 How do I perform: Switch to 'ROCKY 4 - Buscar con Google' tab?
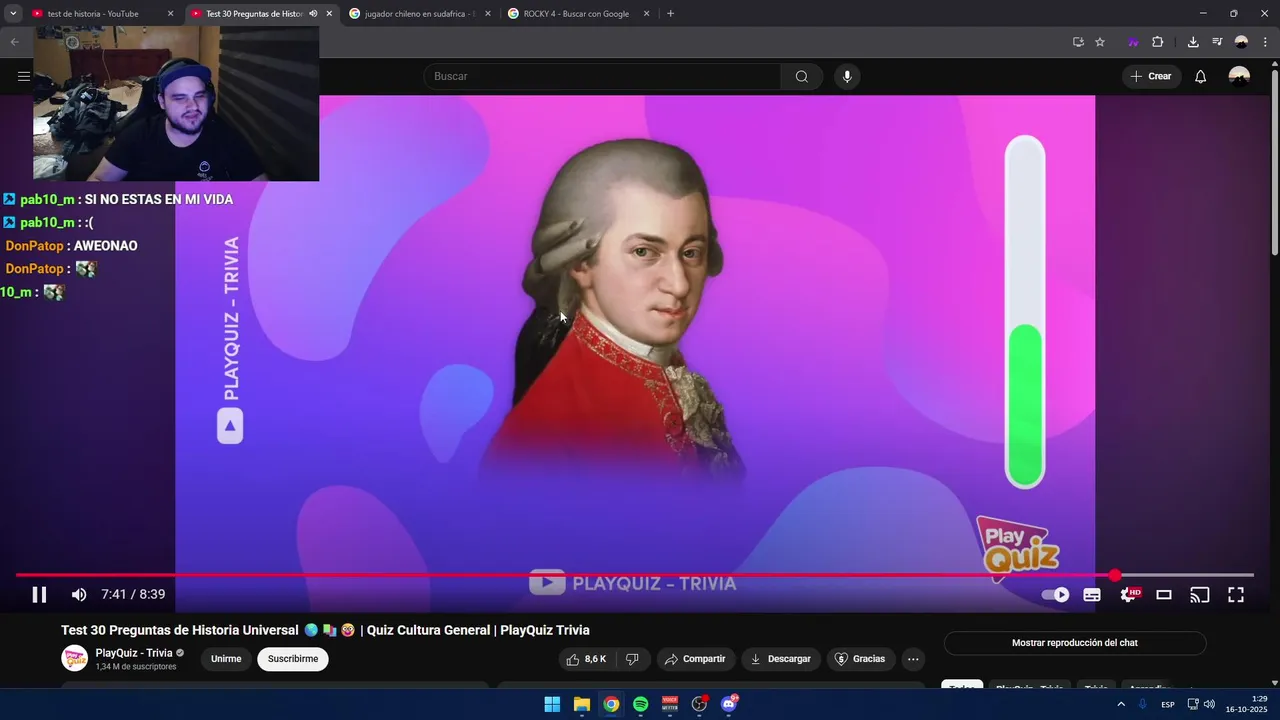coord(576,14)
